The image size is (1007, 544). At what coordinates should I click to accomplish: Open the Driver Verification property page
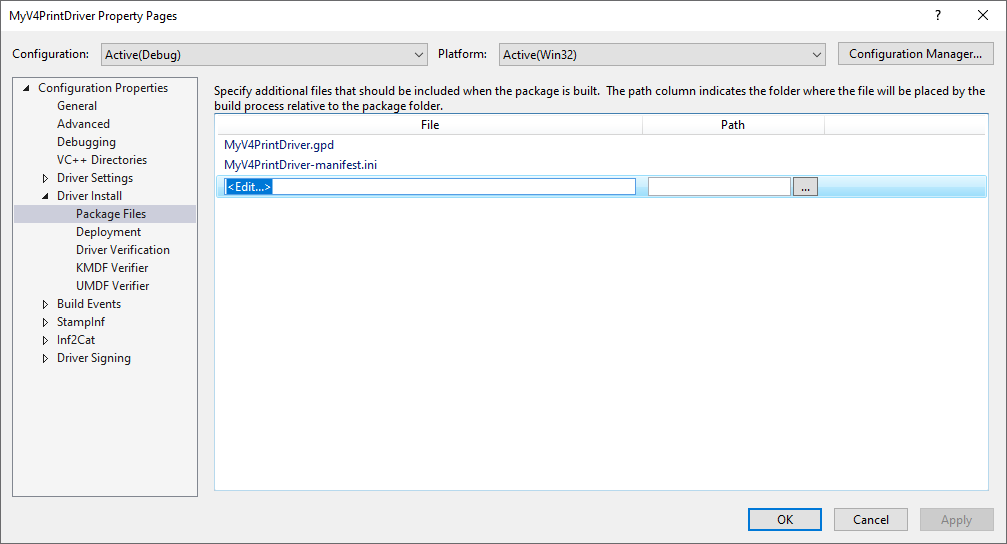123,250
